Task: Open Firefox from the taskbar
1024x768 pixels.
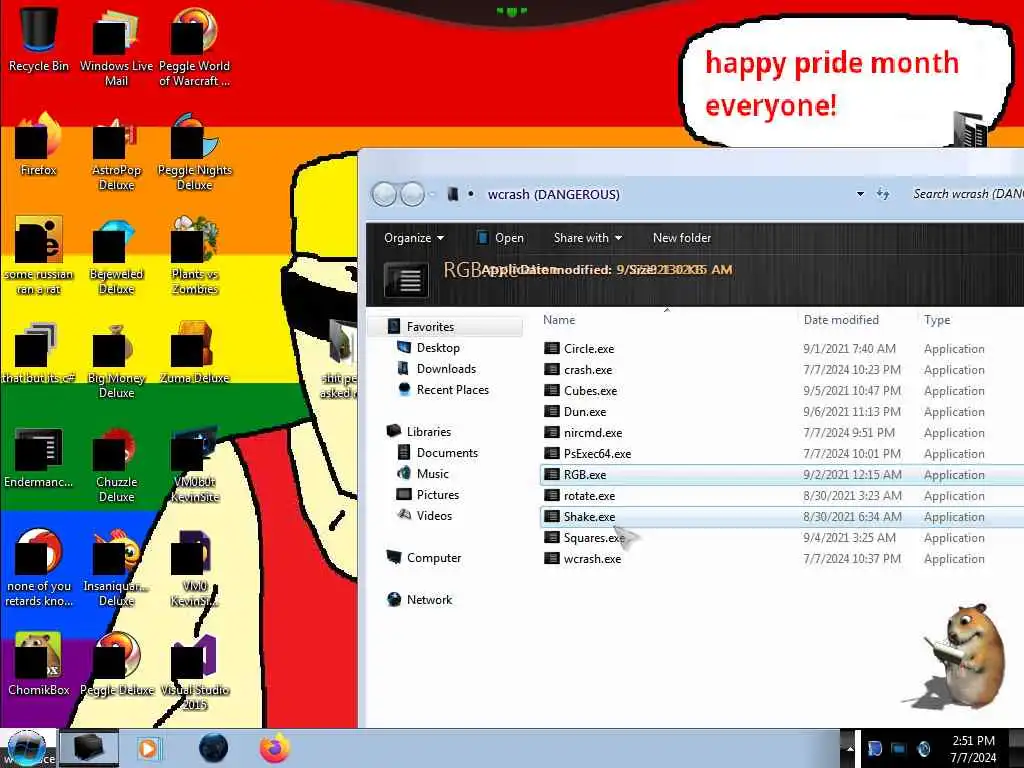Action: click(x=274, y=748)
